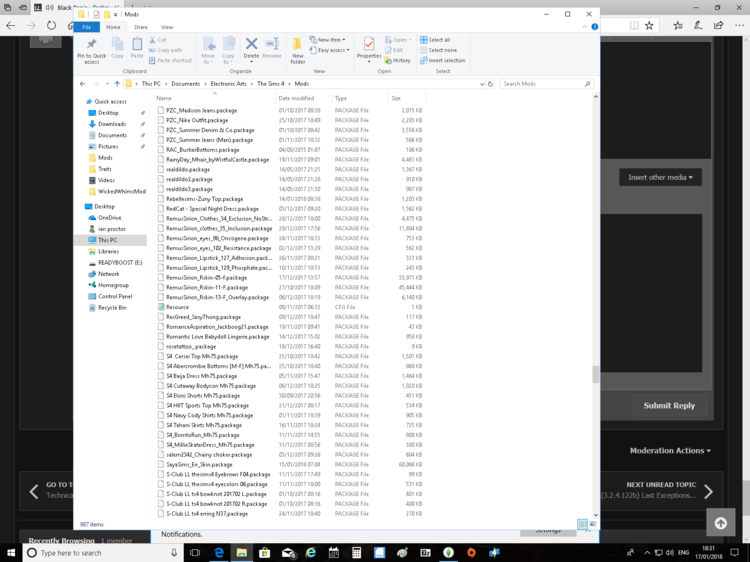Click the file list vertical scrollbar thumb

click(x=596, y=375)
